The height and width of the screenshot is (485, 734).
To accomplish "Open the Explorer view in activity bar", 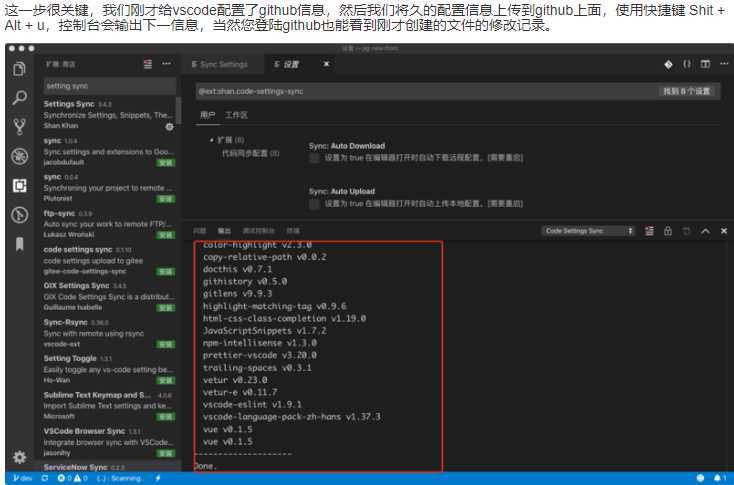I will [x=19, y=69].
